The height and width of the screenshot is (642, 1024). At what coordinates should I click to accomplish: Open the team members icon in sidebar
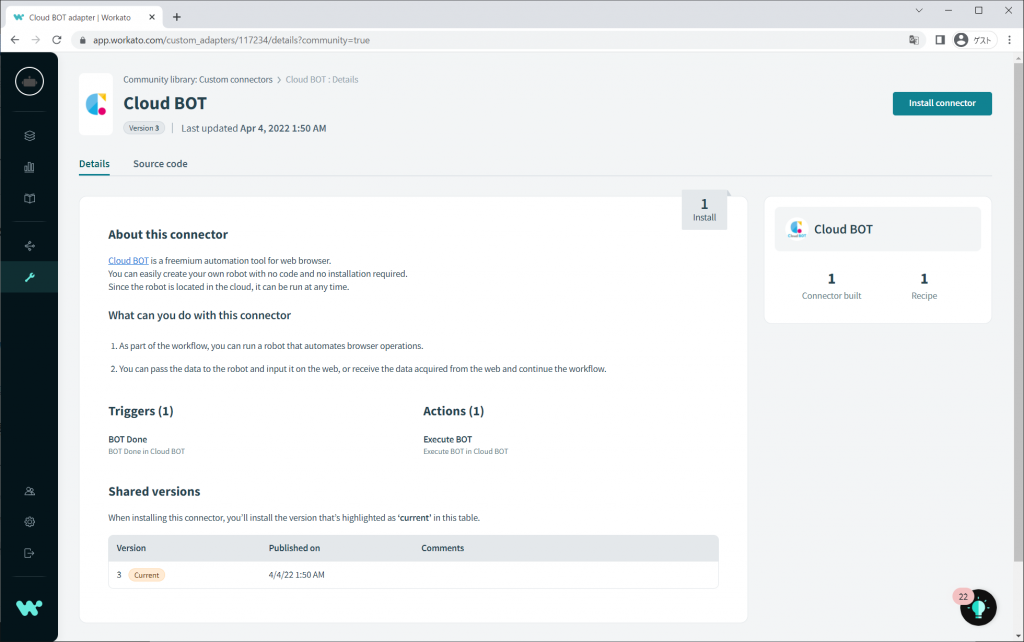(29, 491)
